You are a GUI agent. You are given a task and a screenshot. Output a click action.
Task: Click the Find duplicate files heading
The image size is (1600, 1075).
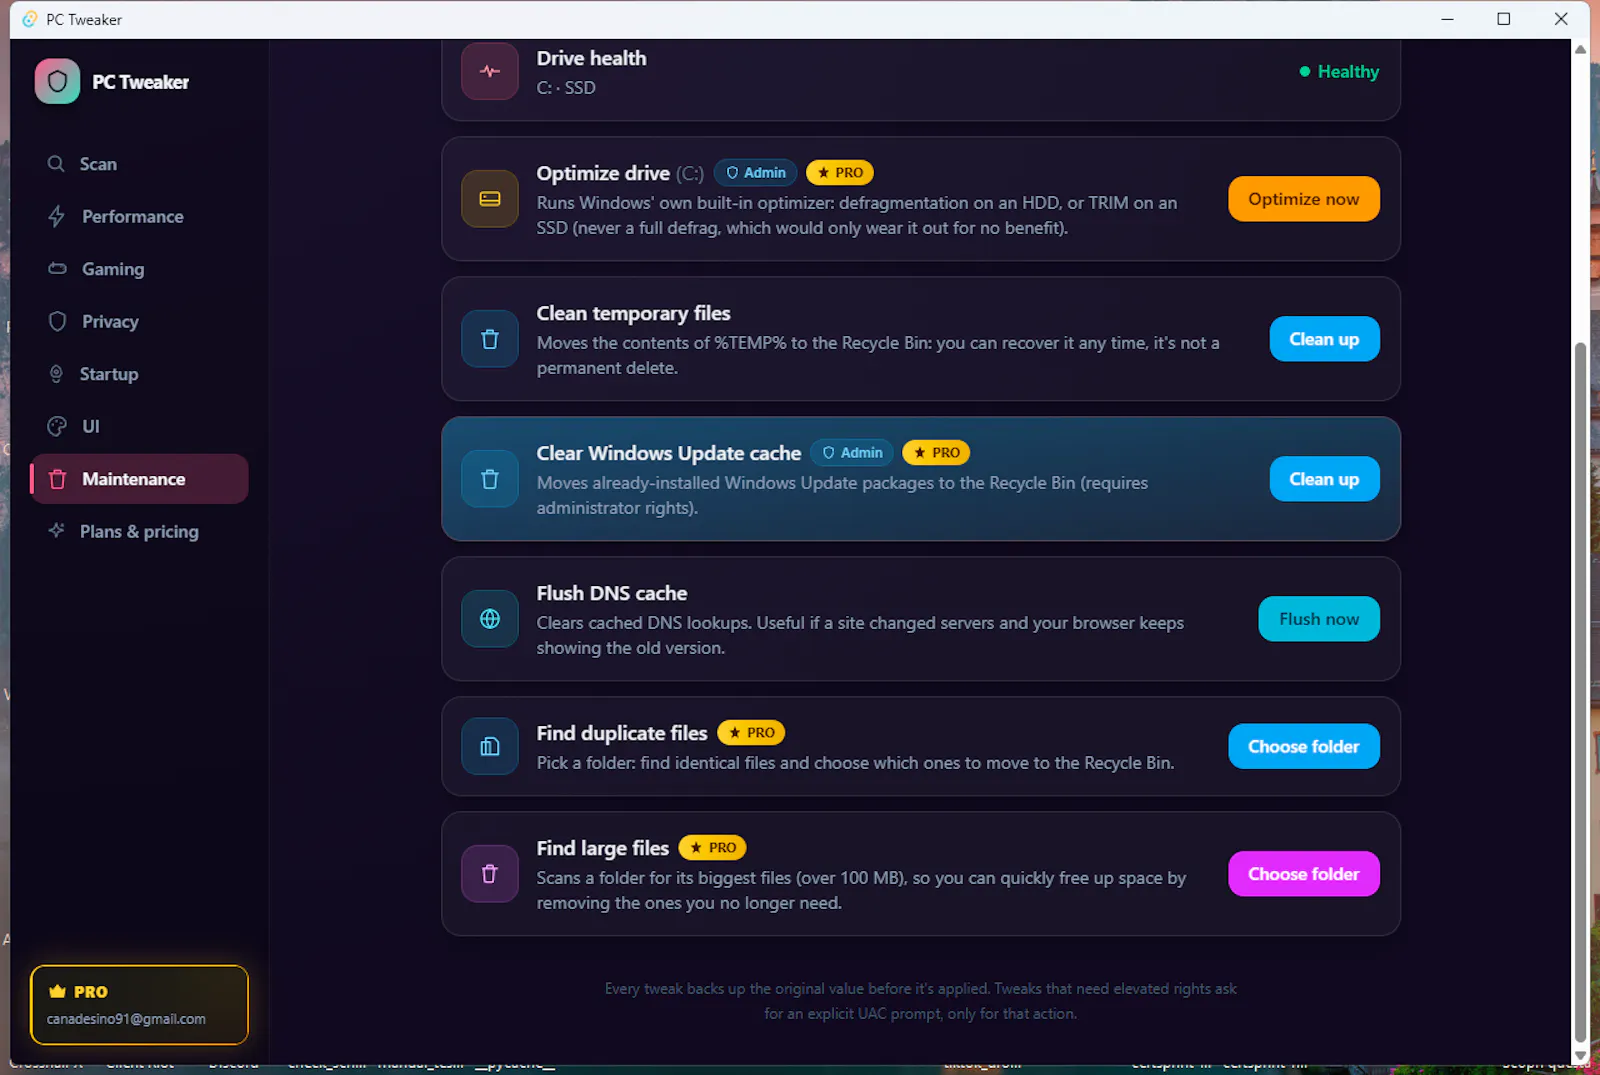coord(622,733)
